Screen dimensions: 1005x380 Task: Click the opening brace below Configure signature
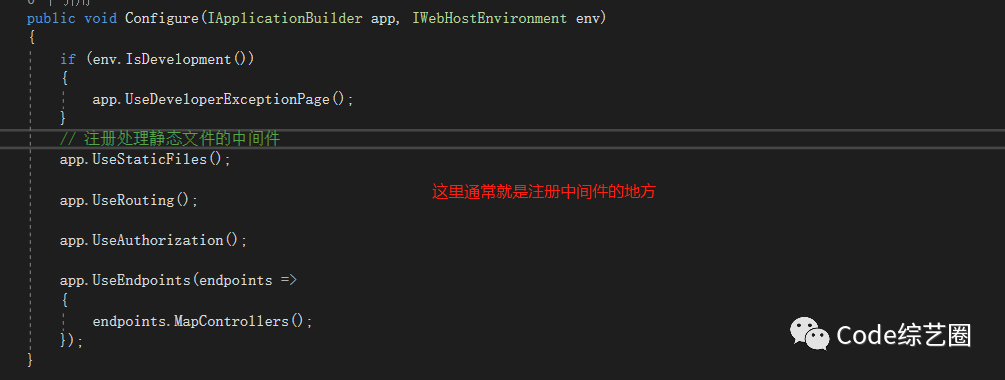point(31,38)
